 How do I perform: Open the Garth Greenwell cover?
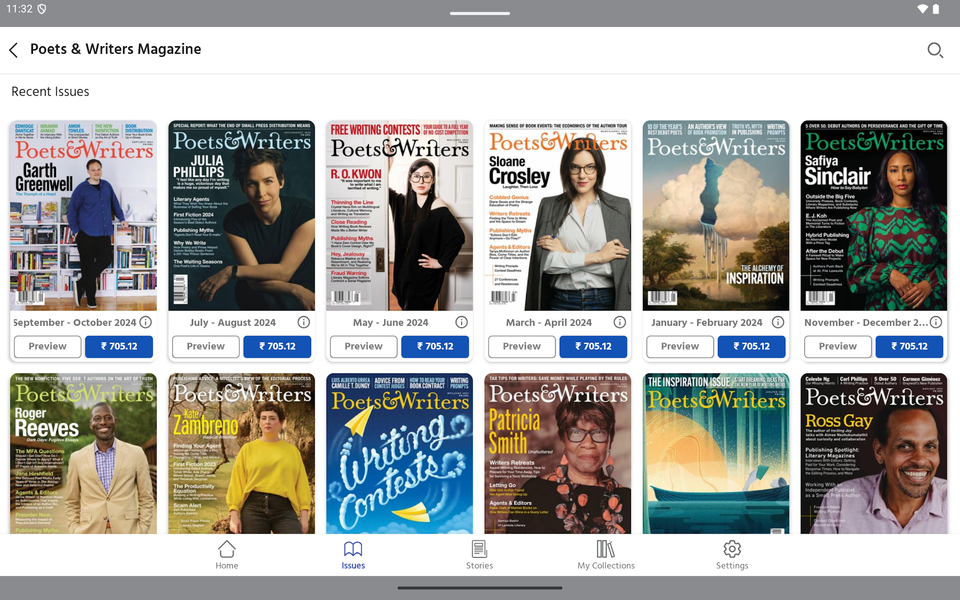pos(83,216)
